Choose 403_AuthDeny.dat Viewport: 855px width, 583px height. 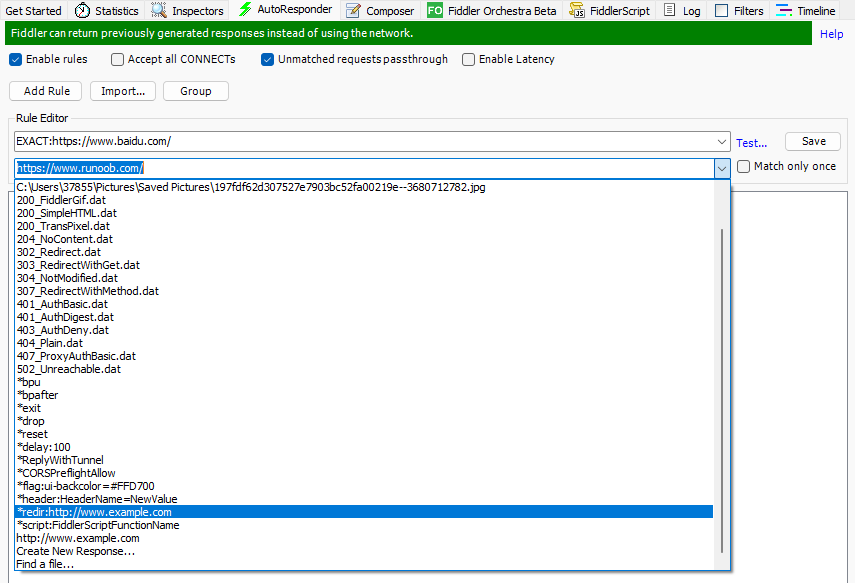coord(364,330)
